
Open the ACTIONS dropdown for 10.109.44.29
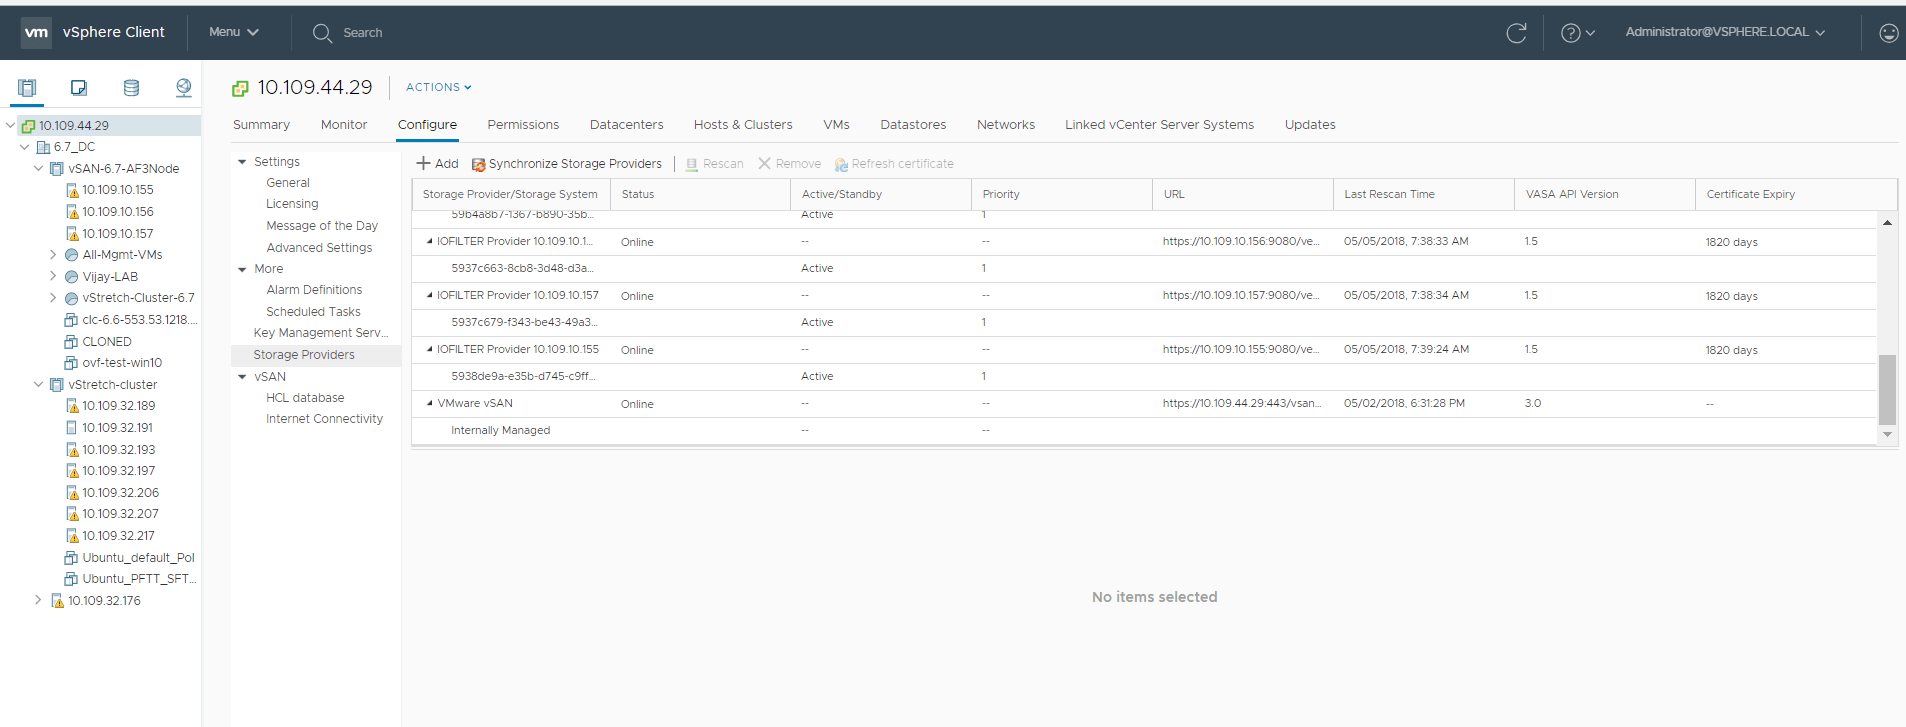(438, 88)
